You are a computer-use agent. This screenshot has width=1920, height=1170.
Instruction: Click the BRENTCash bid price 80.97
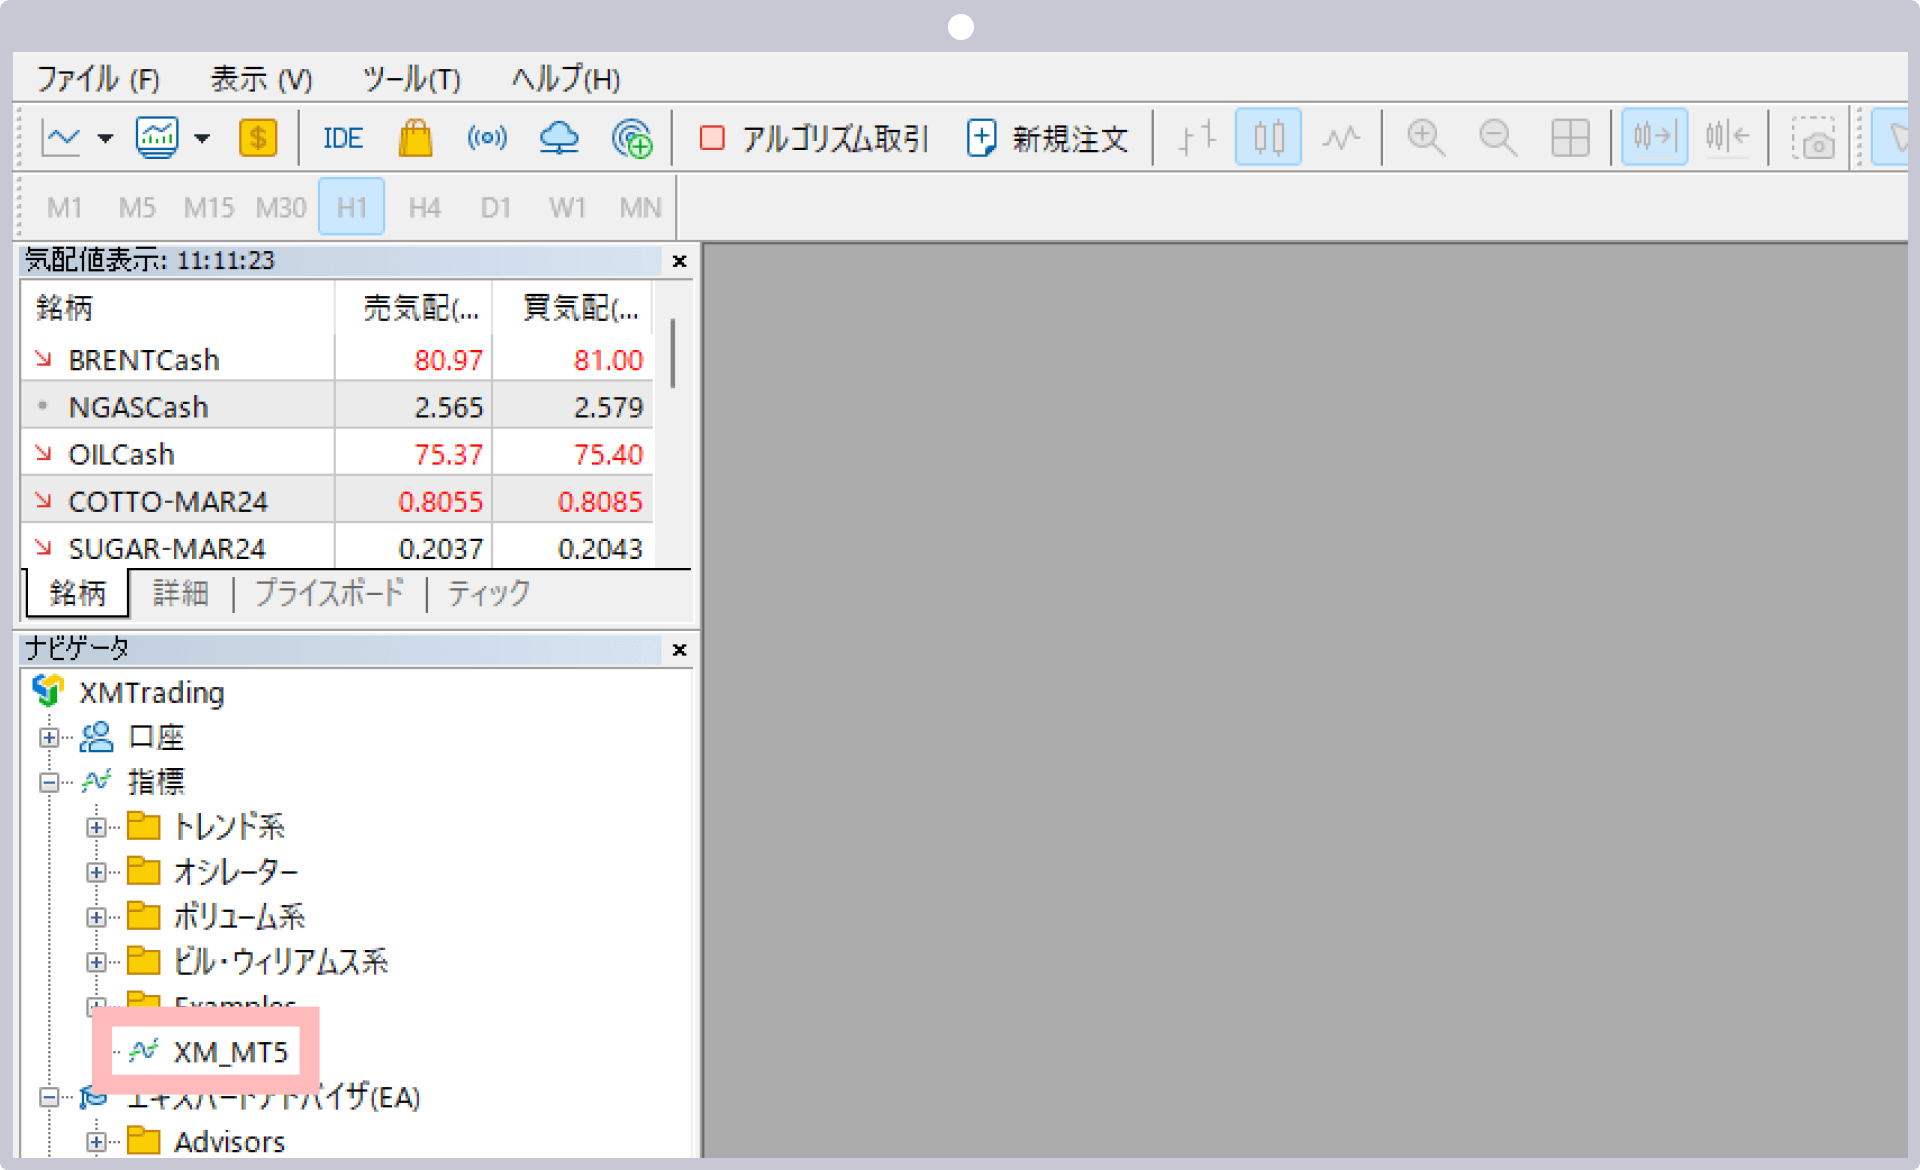pos(448,360)
